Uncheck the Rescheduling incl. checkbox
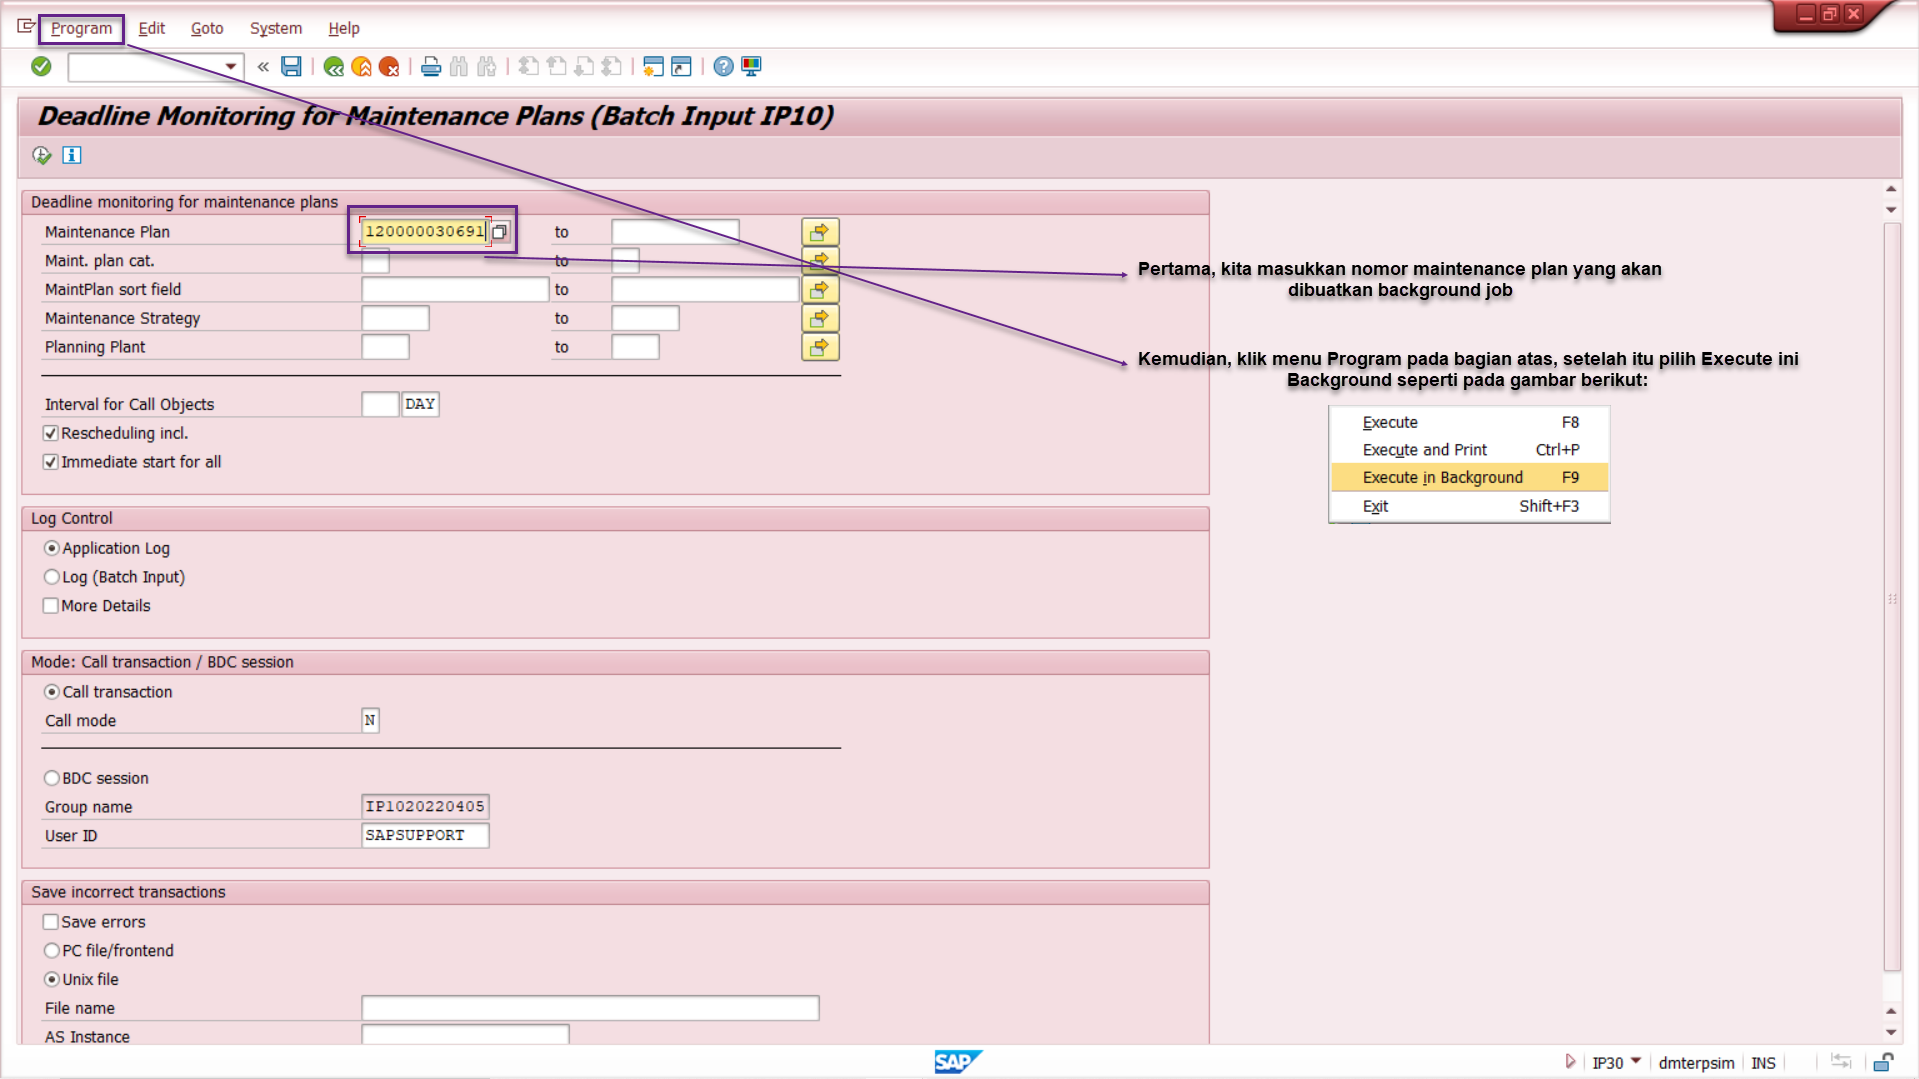Screen dimensions: 1919x1079 51,433
